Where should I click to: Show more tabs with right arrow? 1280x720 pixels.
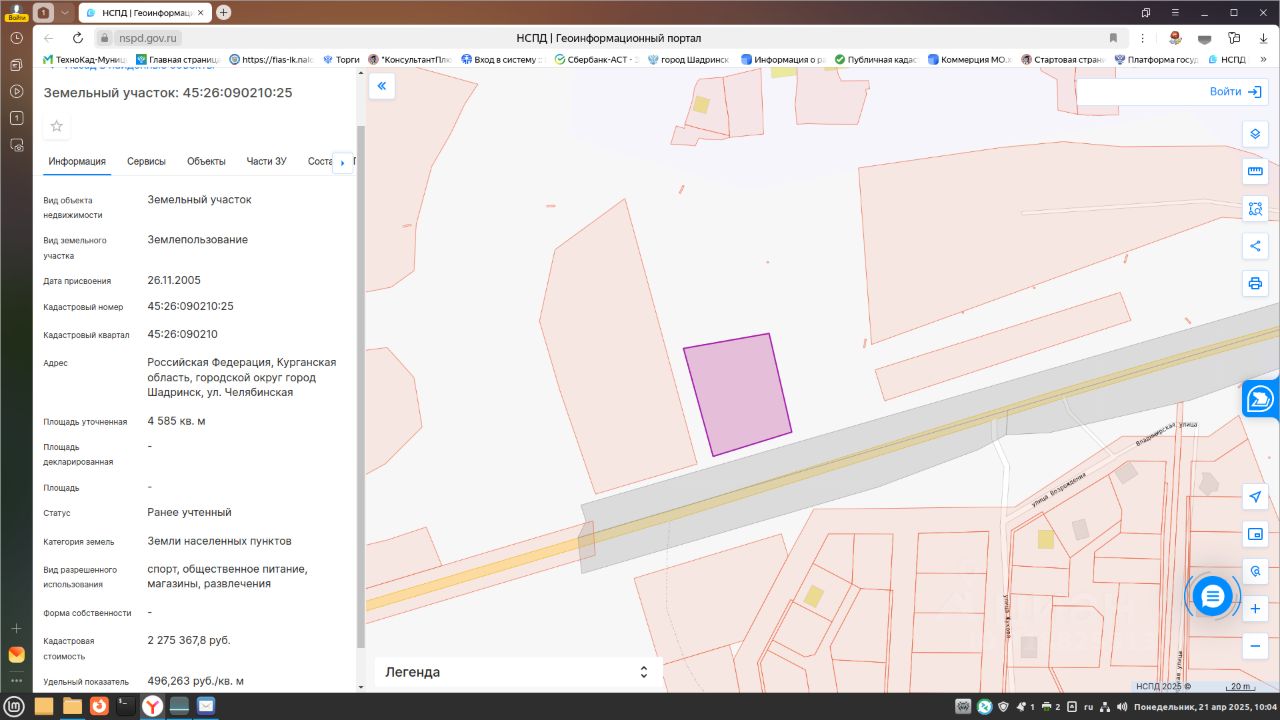pos(342,162)
